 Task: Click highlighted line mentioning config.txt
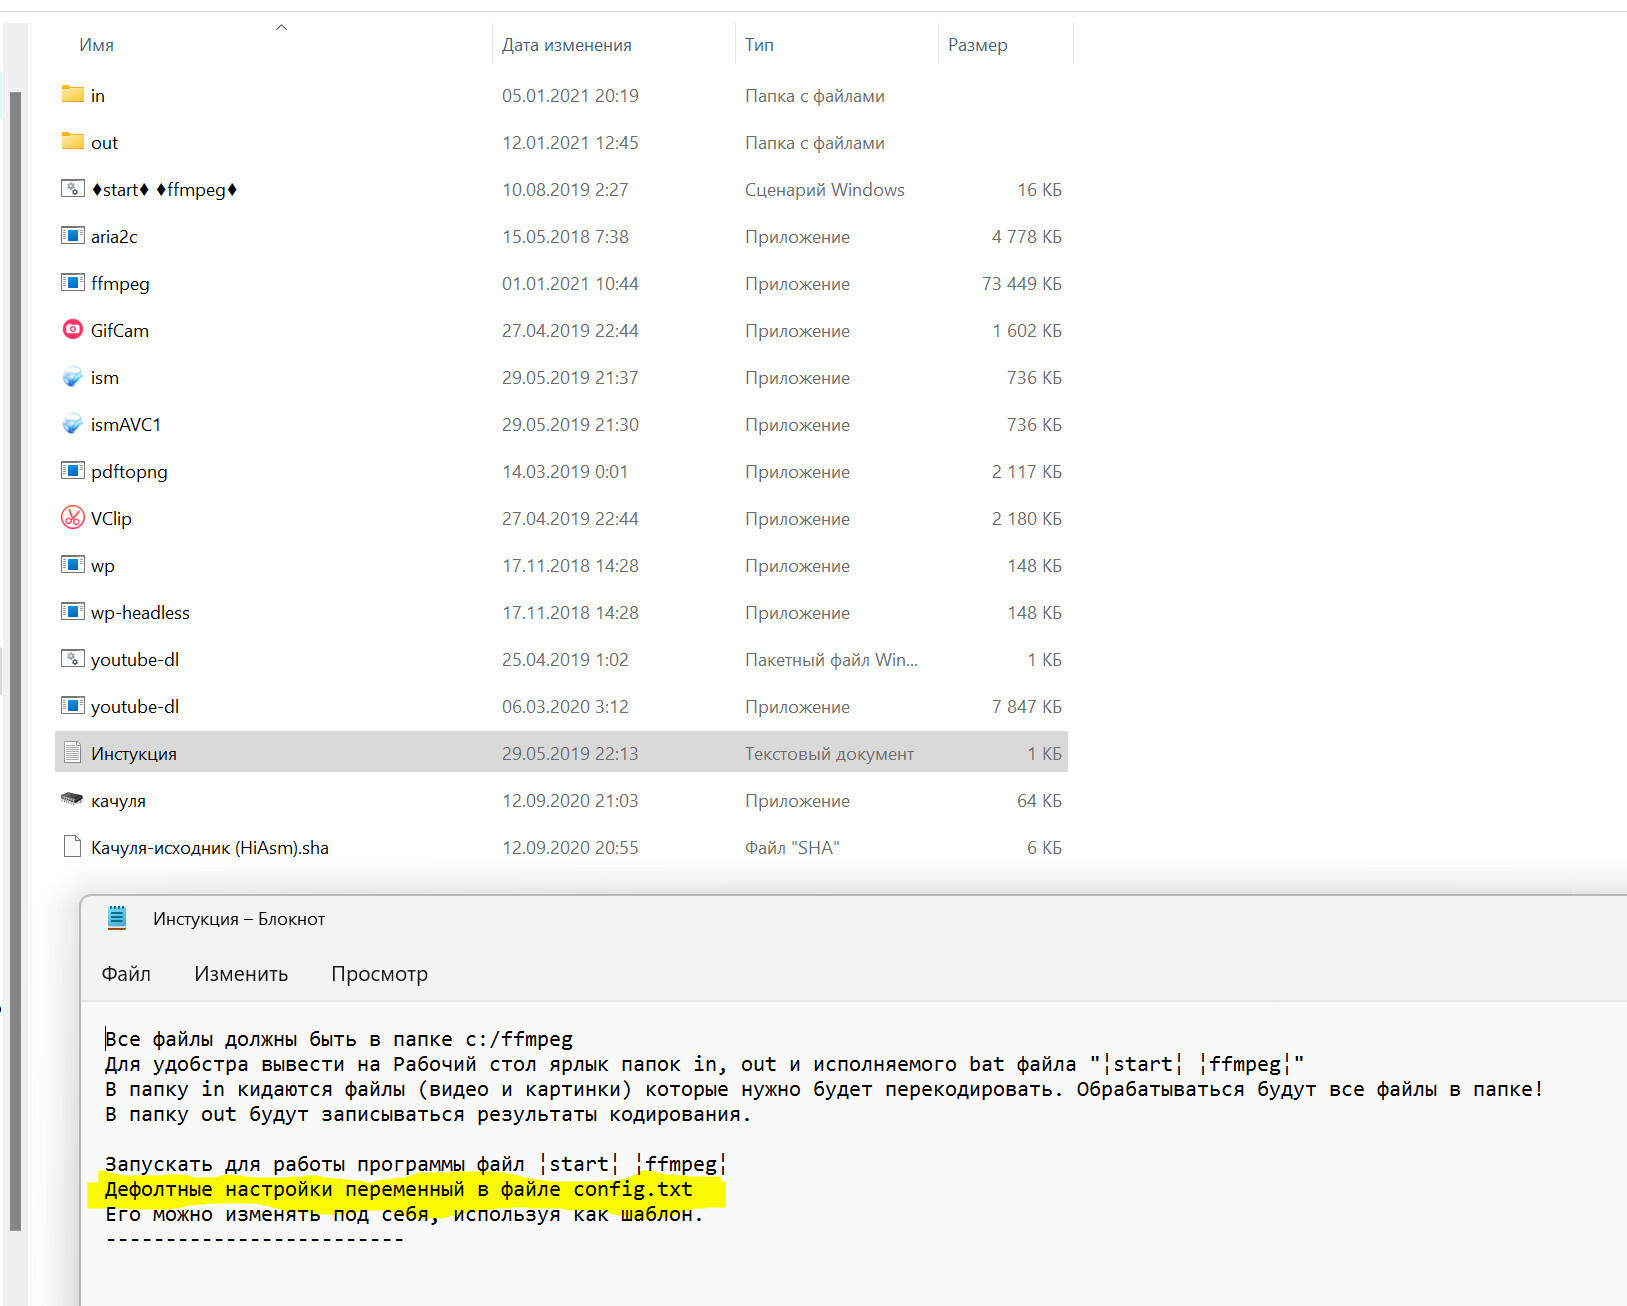coord(399,1189)
